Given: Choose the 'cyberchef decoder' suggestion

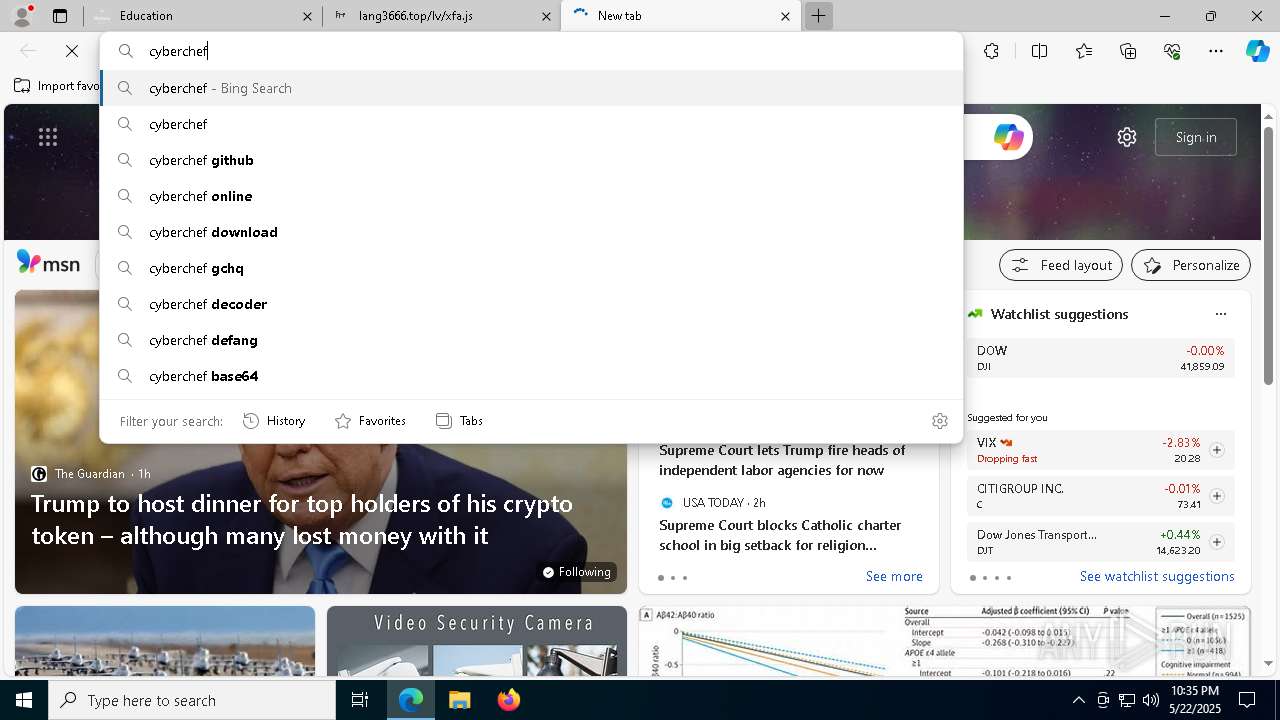Looking at the screenshot, I should (x=531, y=304).
